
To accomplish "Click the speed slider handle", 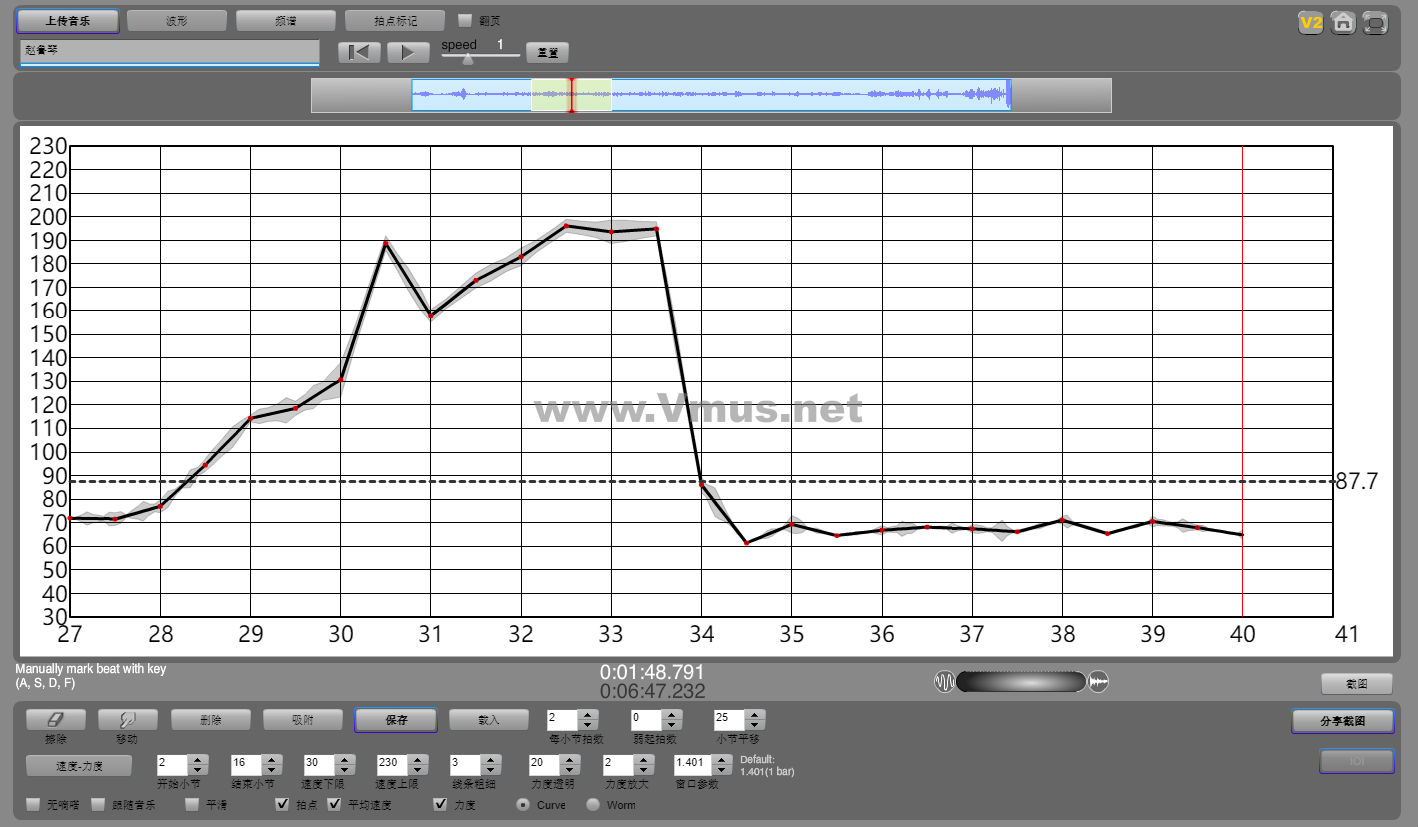I will (x=467, y=58).
